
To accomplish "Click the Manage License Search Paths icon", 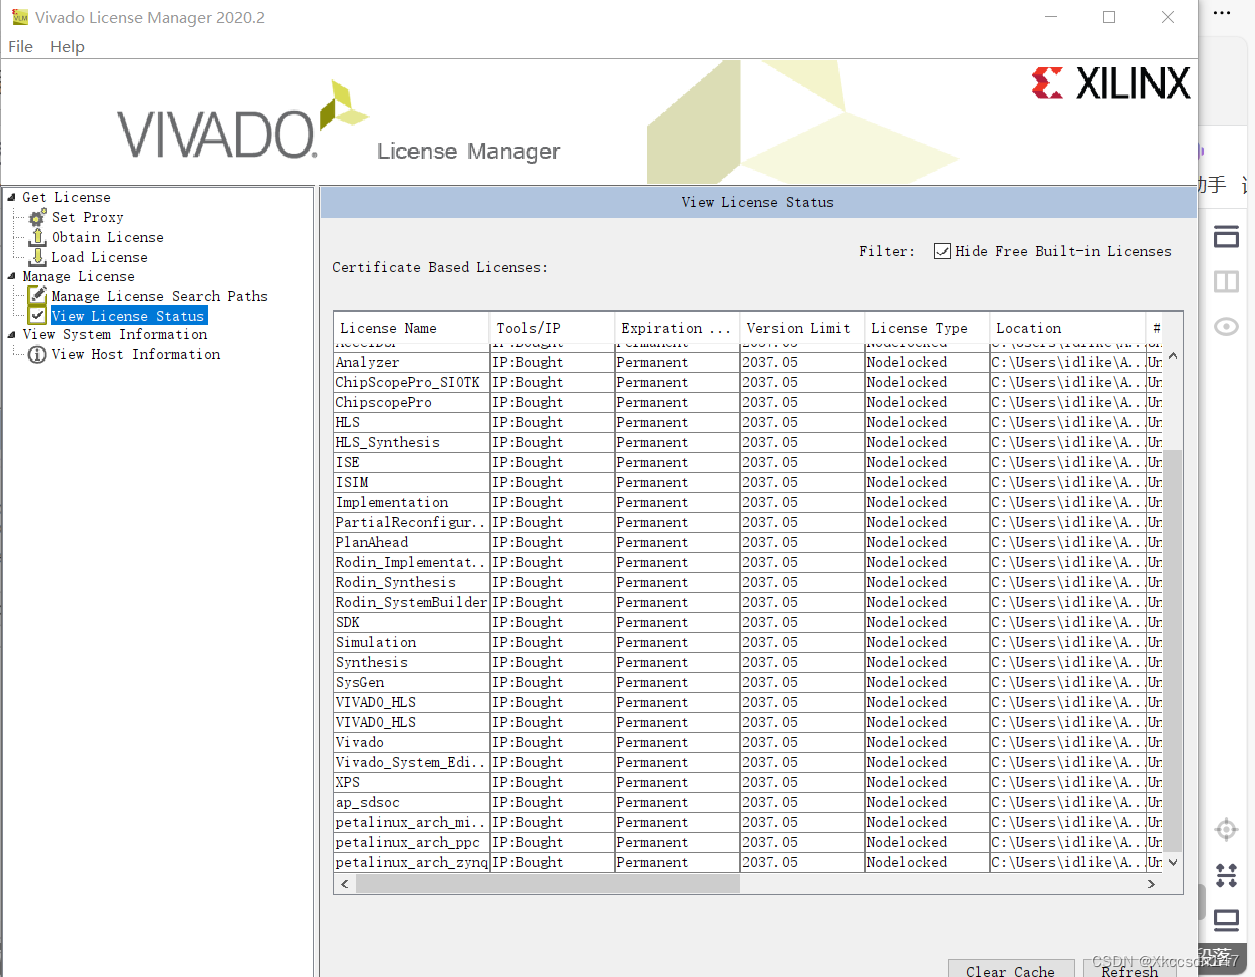I will click(37, 295).
